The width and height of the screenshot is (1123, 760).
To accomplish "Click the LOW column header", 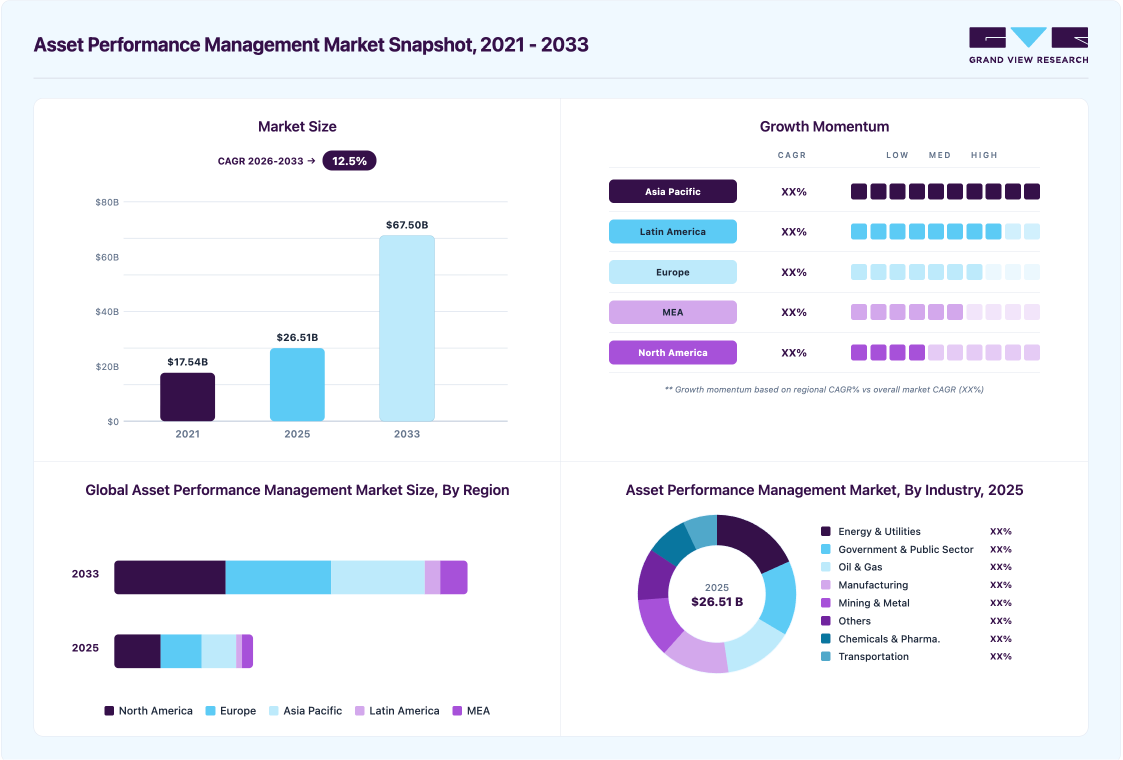I will 897,155.
